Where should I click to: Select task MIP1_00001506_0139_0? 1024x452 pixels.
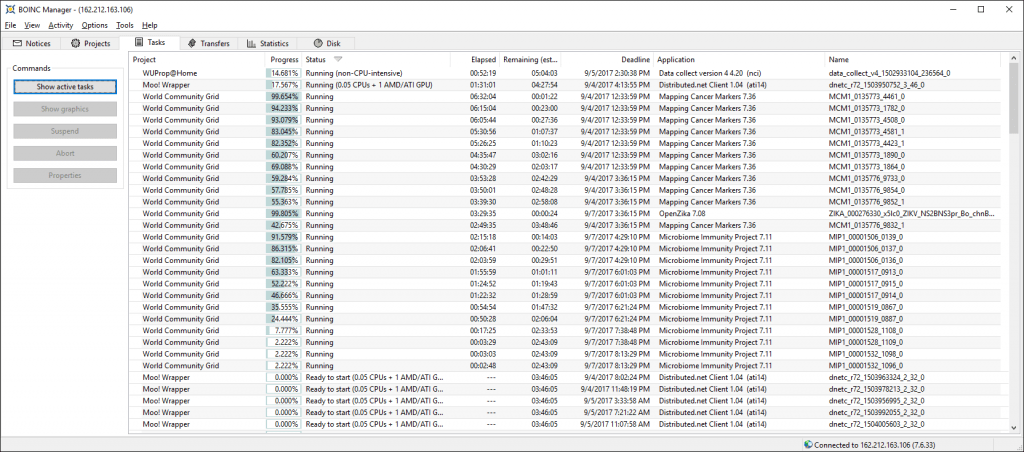[564, 237]
